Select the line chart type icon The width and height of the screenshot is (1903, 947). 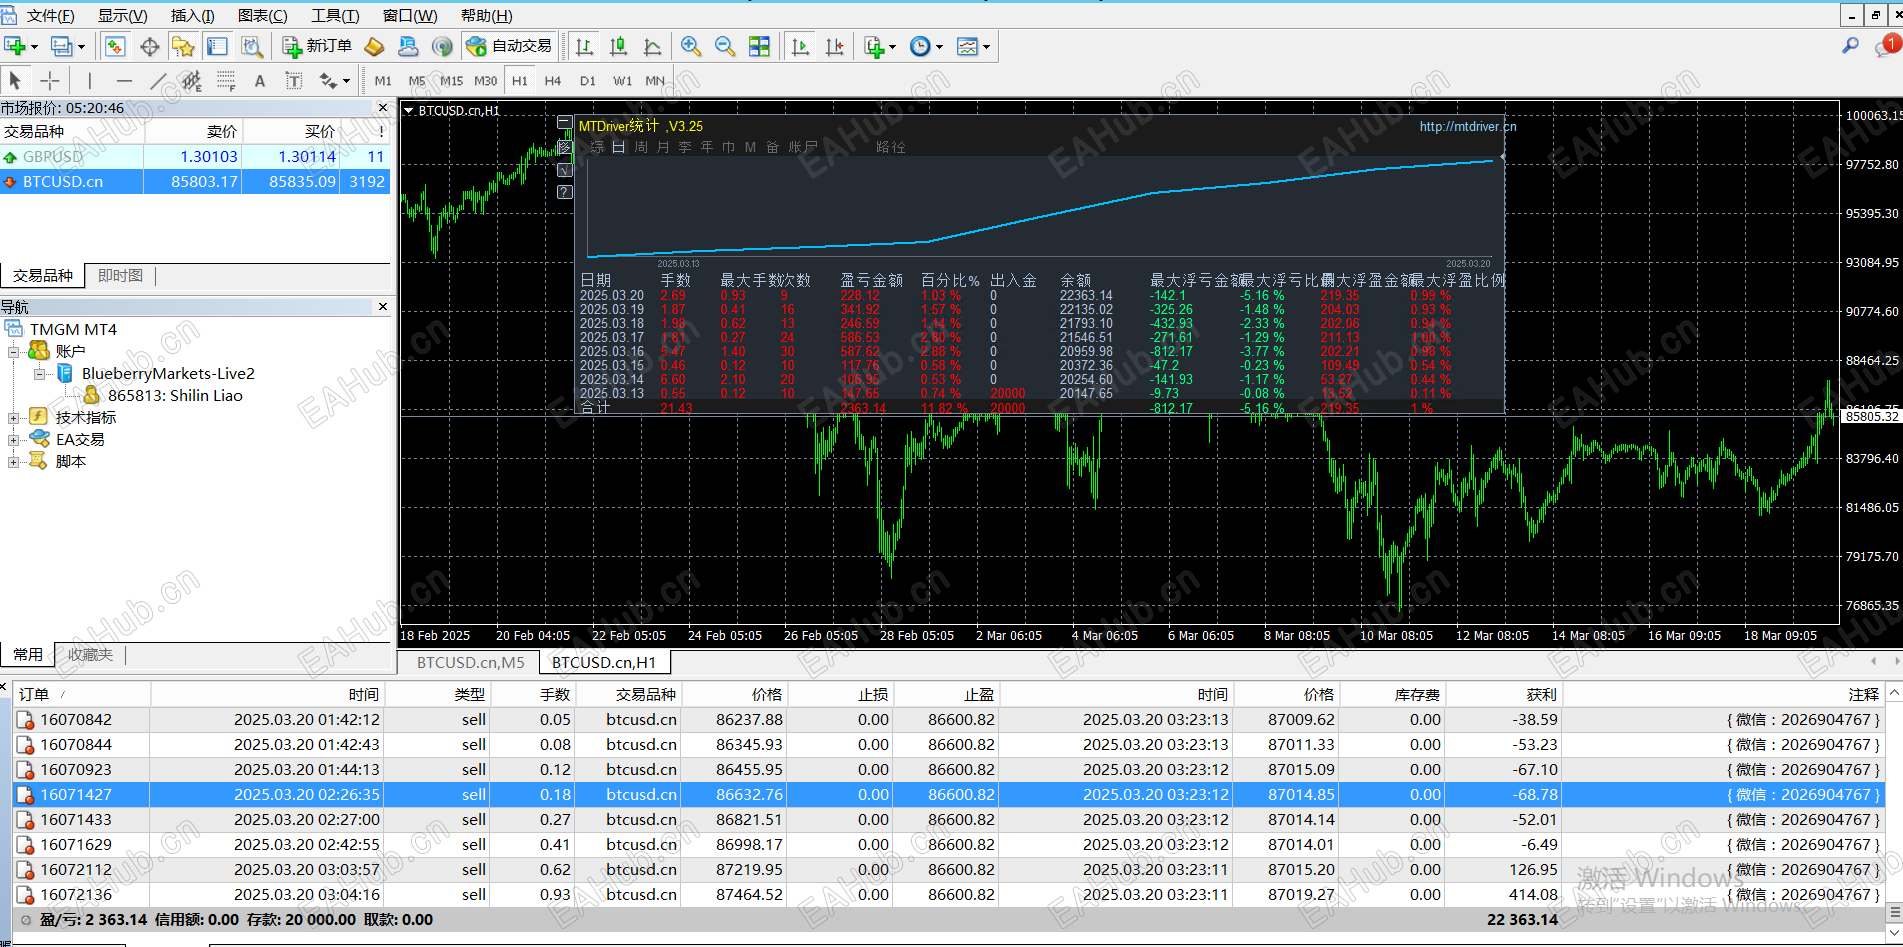coord(653,46)
